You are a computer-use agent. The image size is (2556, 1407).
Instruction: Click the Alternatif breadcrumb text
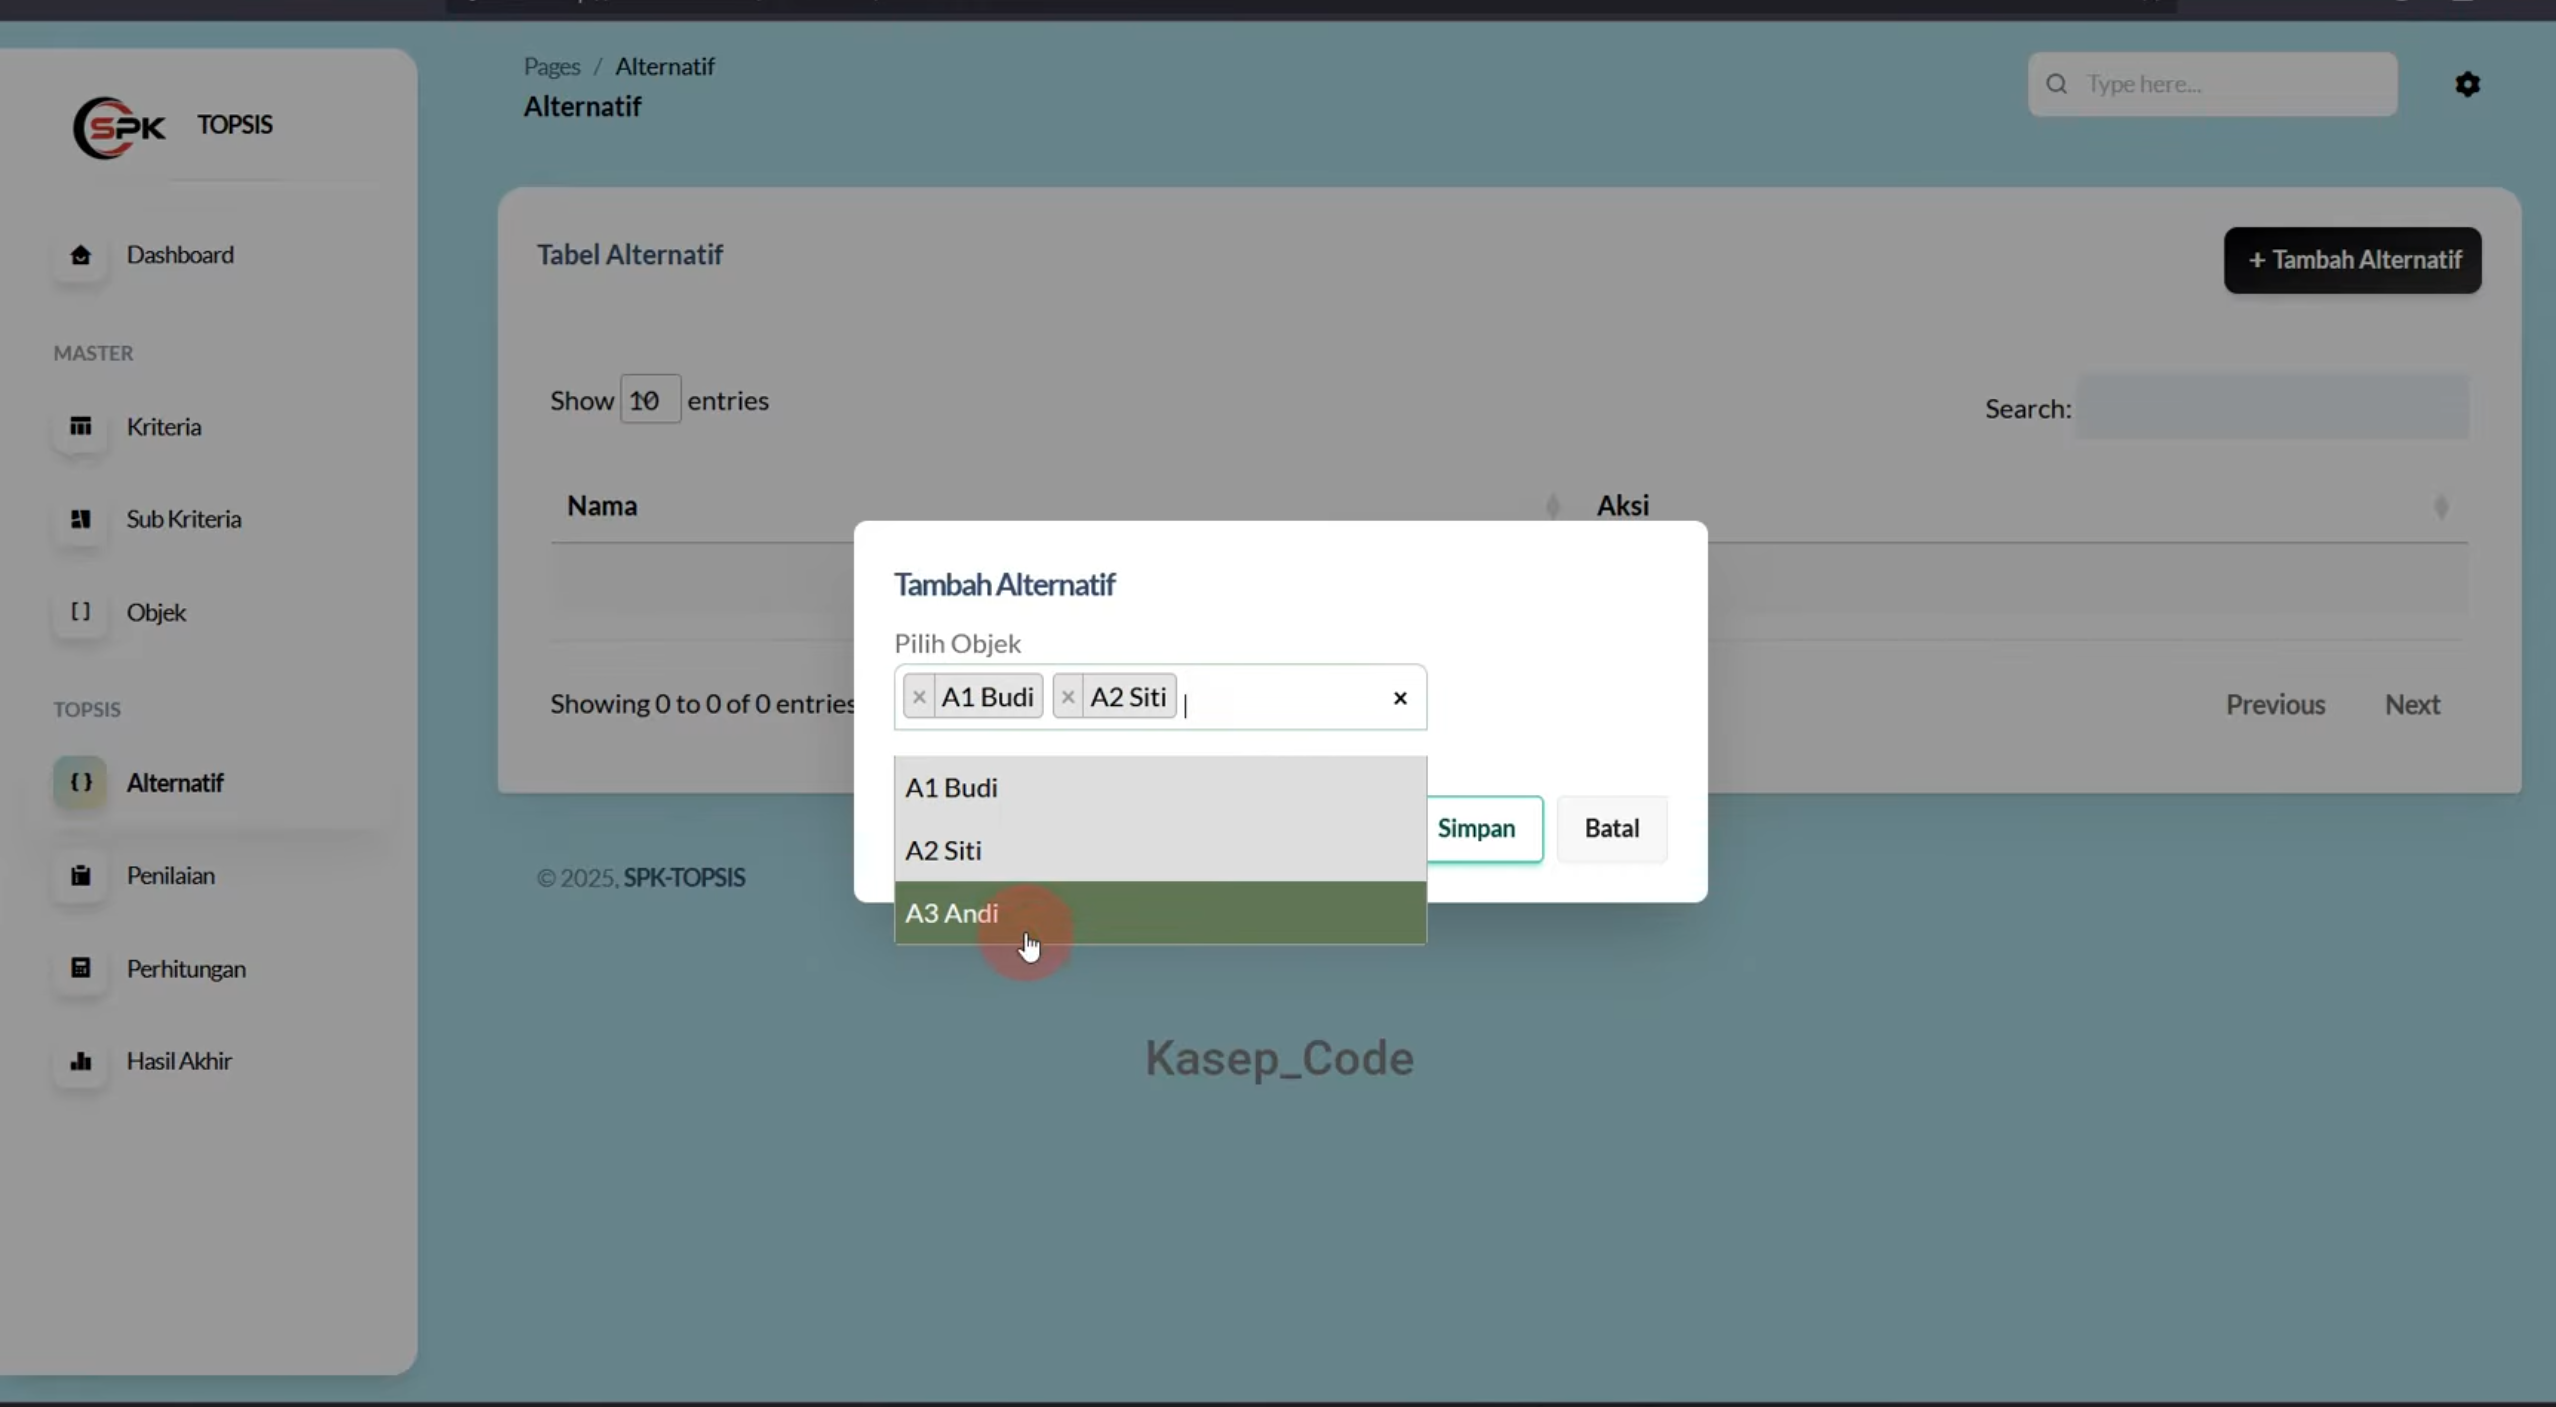665,66
